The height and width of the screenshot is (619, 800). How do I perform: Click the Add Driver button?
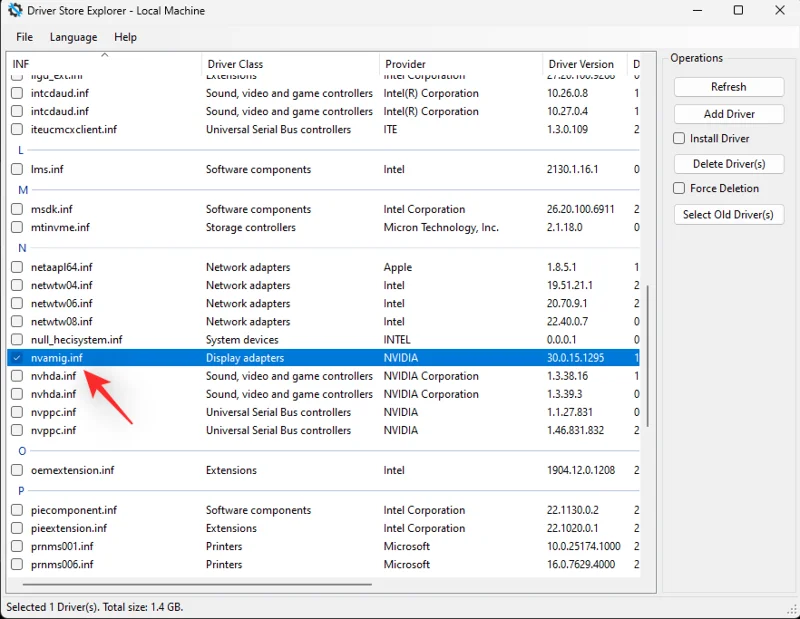(728, 113)
